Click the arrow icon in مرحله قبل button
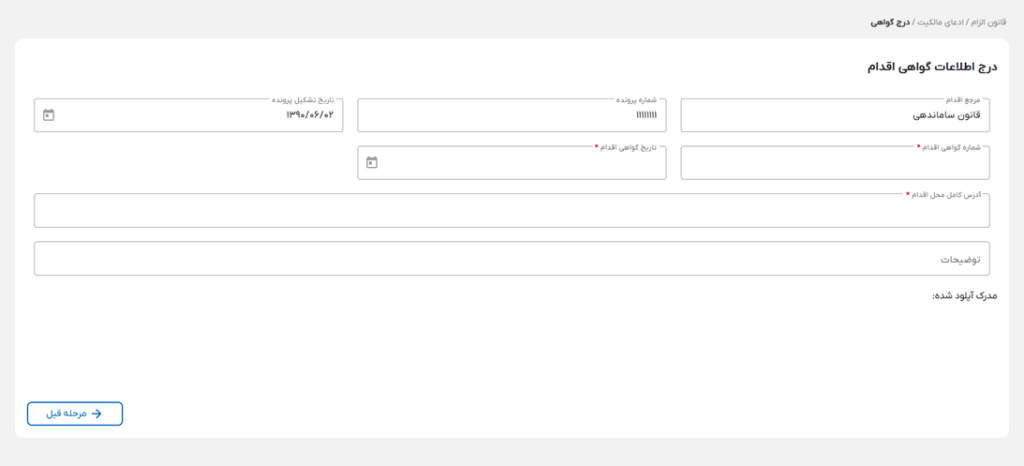Screen dimensions: 1024x466 (x=97, y=413)
